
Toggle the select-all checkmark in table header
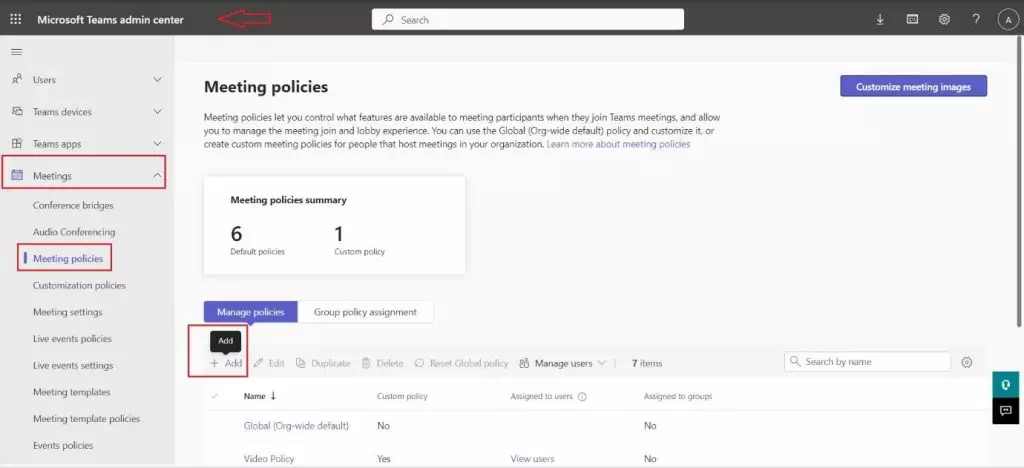214,396
